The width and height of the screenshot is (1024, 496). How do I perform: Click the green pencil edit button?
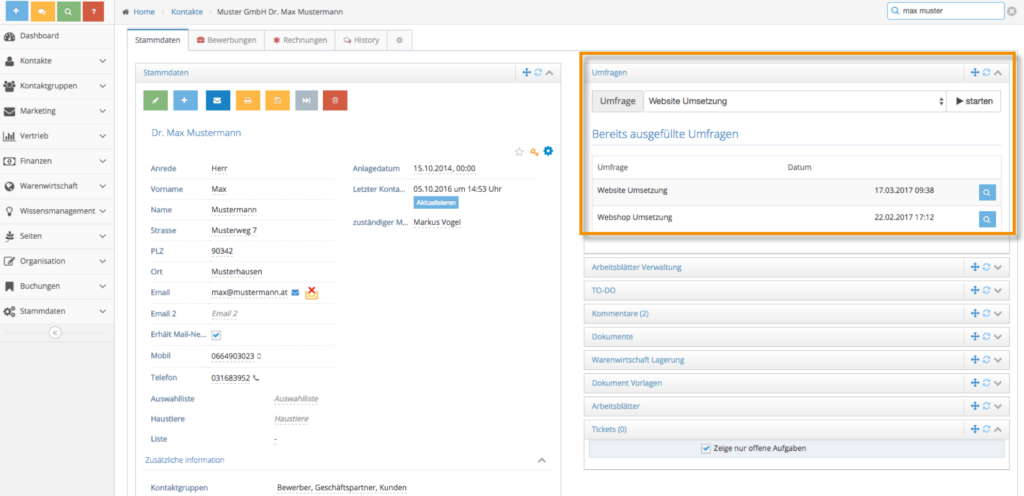[155, 101]
